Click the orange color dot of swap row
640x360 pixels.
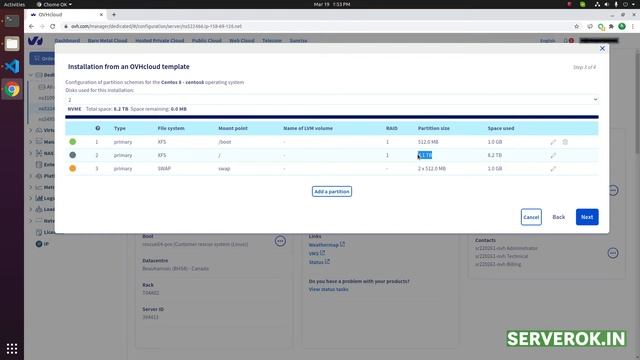tap(73, 168)
